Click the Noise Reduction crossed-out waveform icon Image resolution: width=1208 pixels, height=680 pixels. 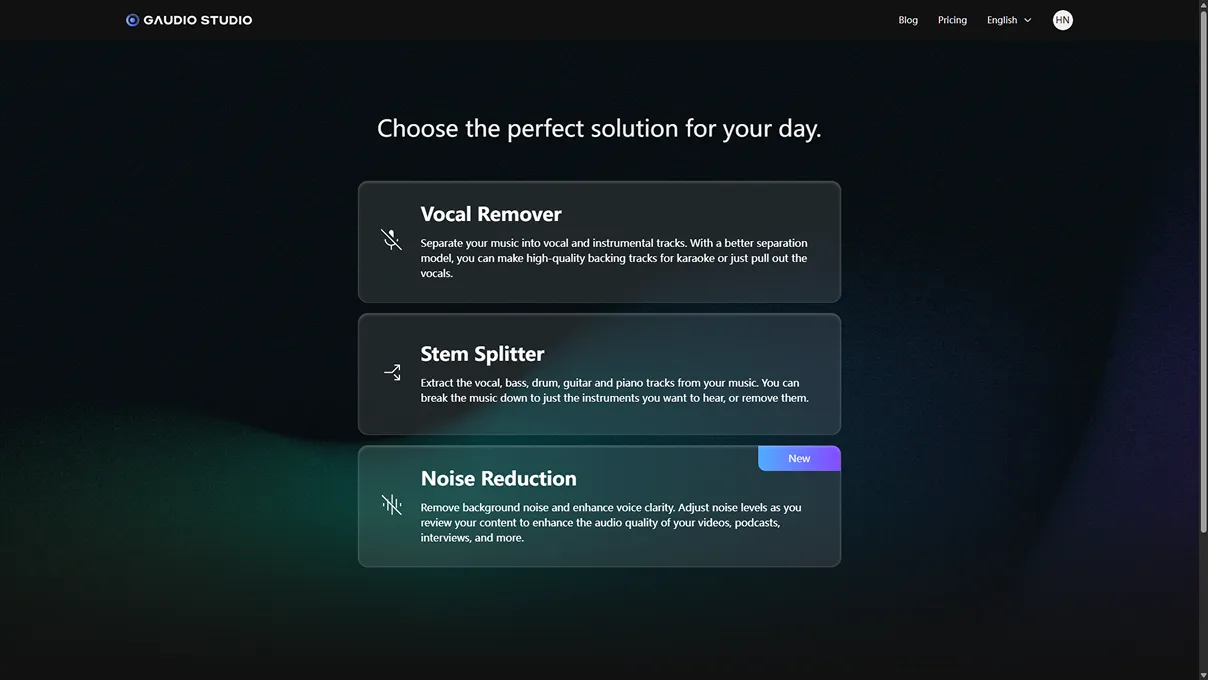click(x=391, y=505)
